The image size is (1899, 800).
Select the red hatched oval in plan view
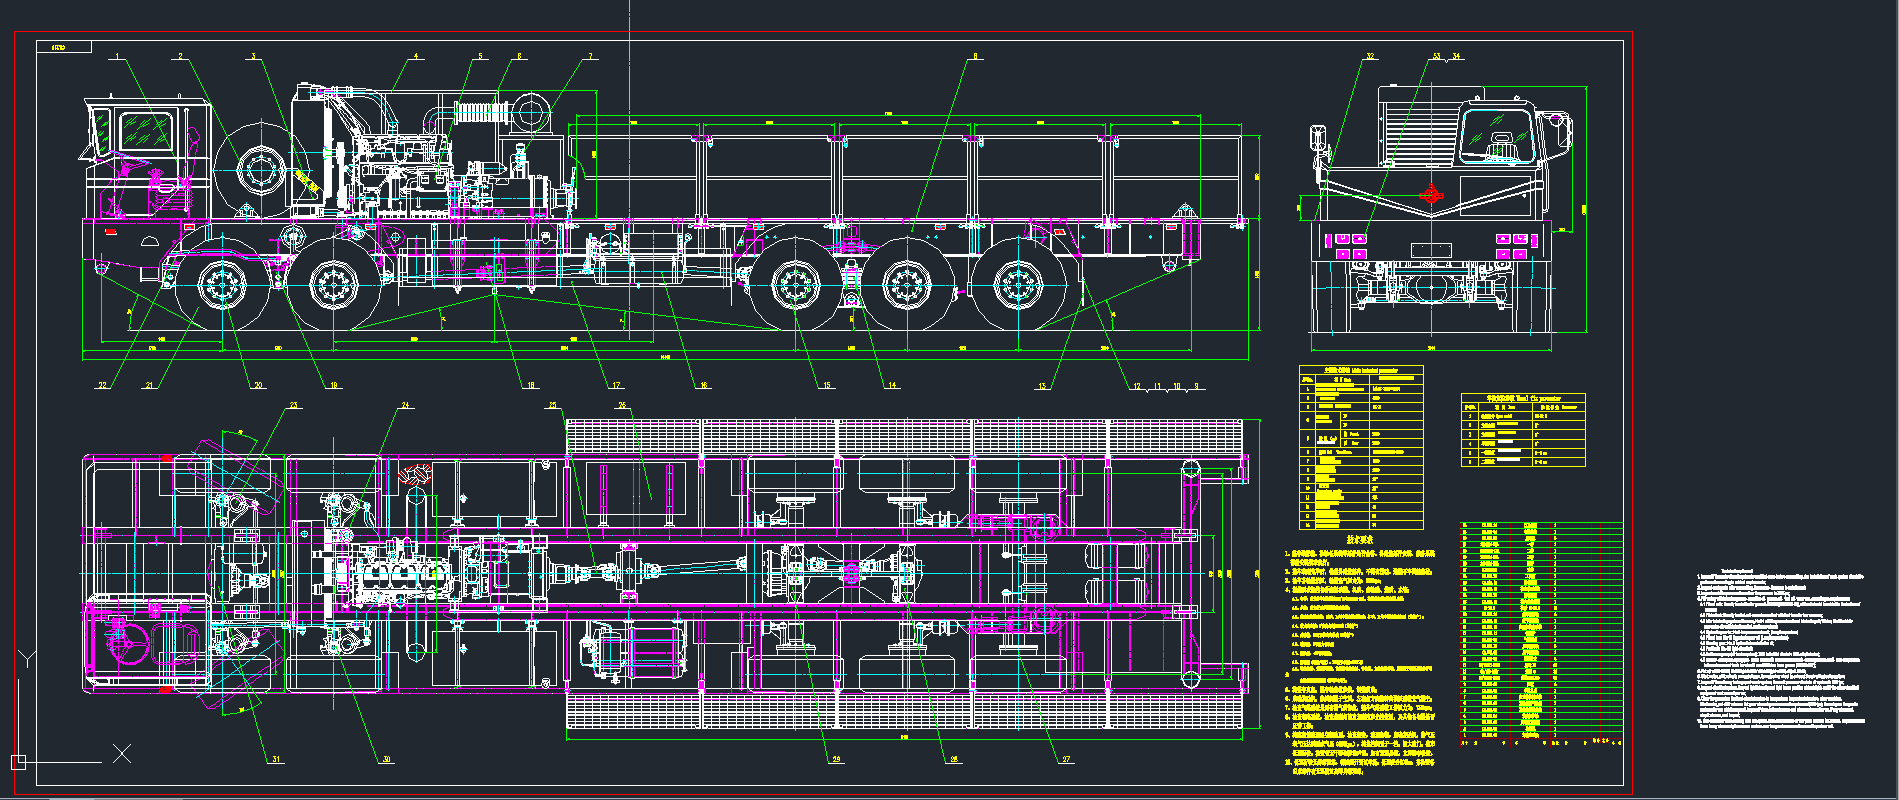click(x=415, y=473)
